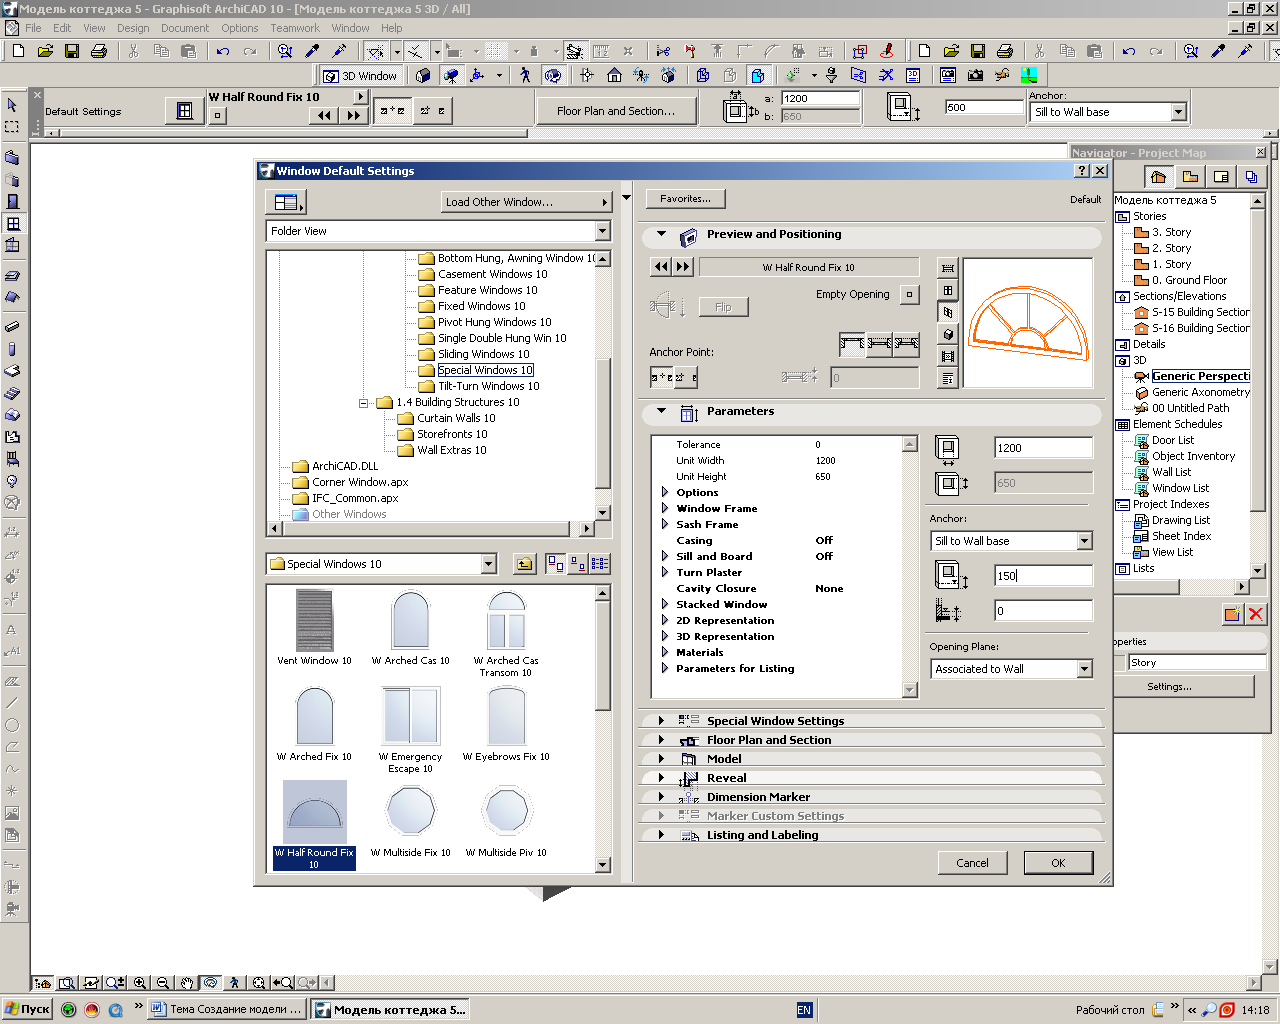Viewport: 1280px width, 1024px height.
Task: Click the OK button
Action: coord(1058,862)
